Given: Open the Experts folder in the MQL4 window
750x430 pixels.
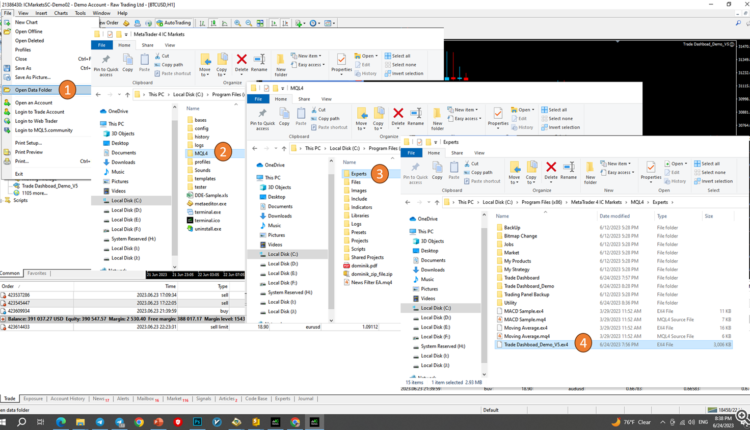Looking at the screenshot, I should [x=358, y=173].
